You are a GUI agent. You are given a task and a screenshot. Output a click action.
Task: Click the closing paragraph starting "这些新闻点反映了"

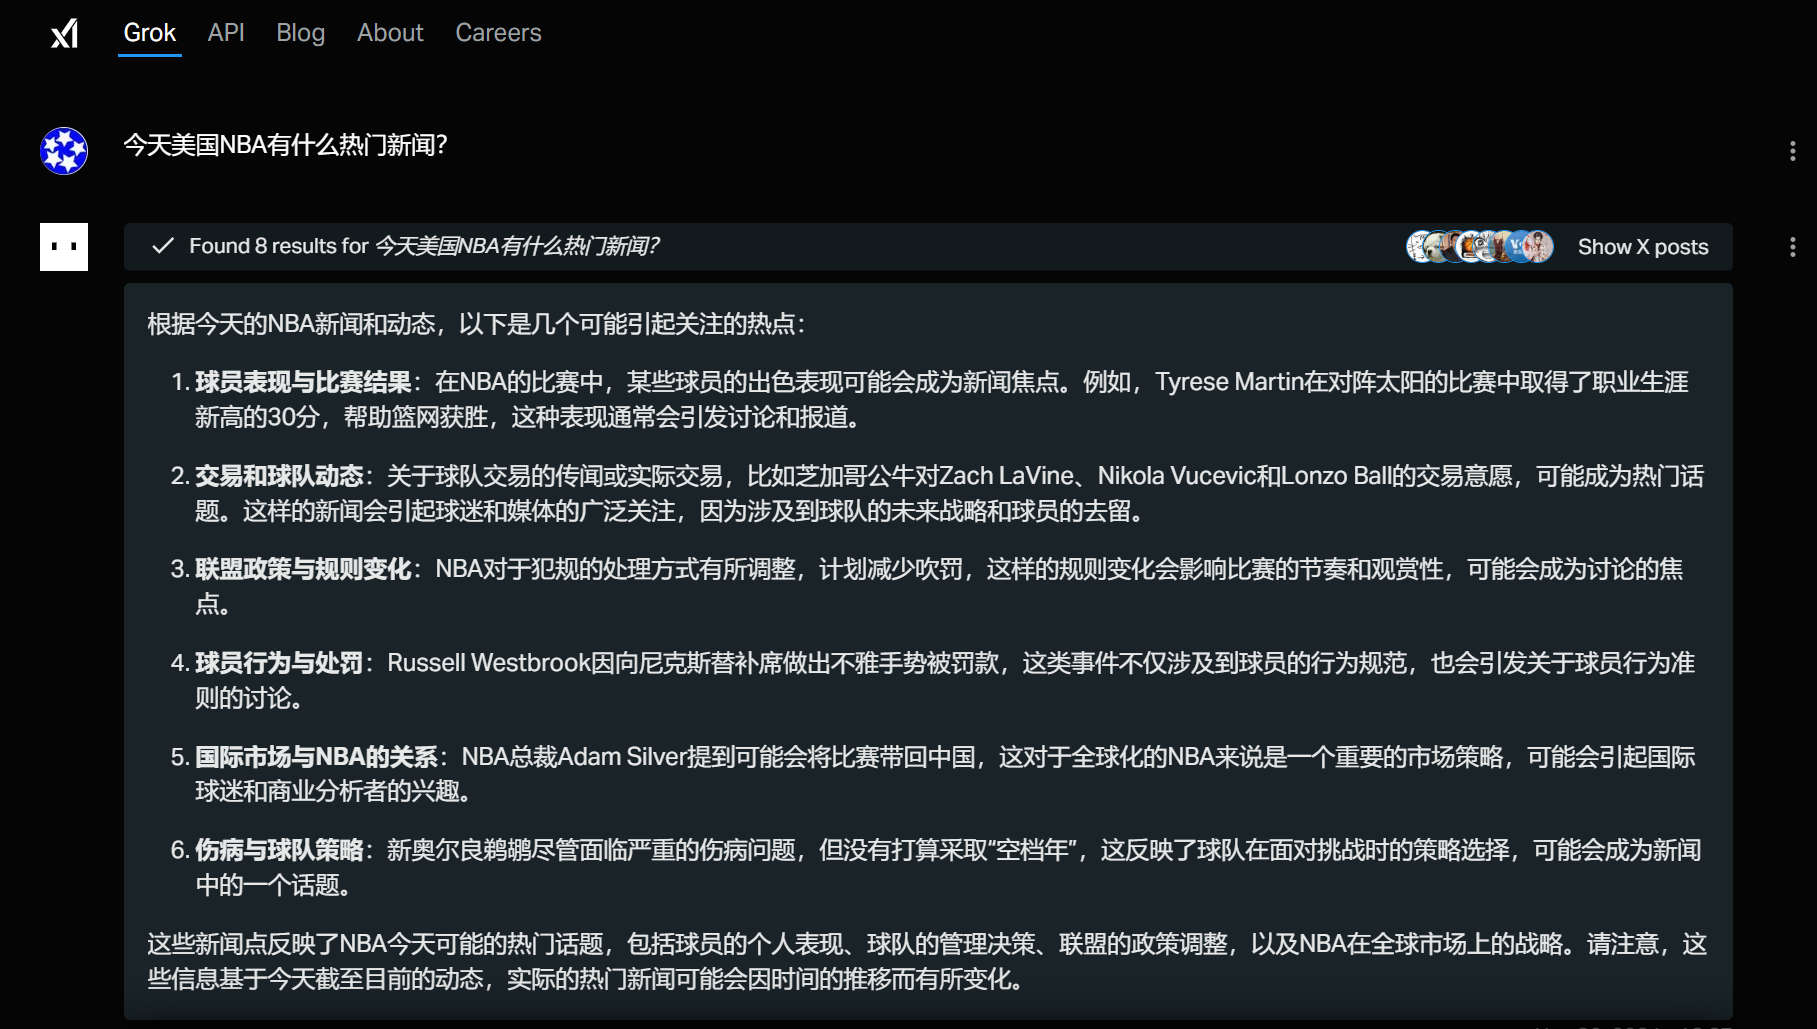[x=927, y=961]
